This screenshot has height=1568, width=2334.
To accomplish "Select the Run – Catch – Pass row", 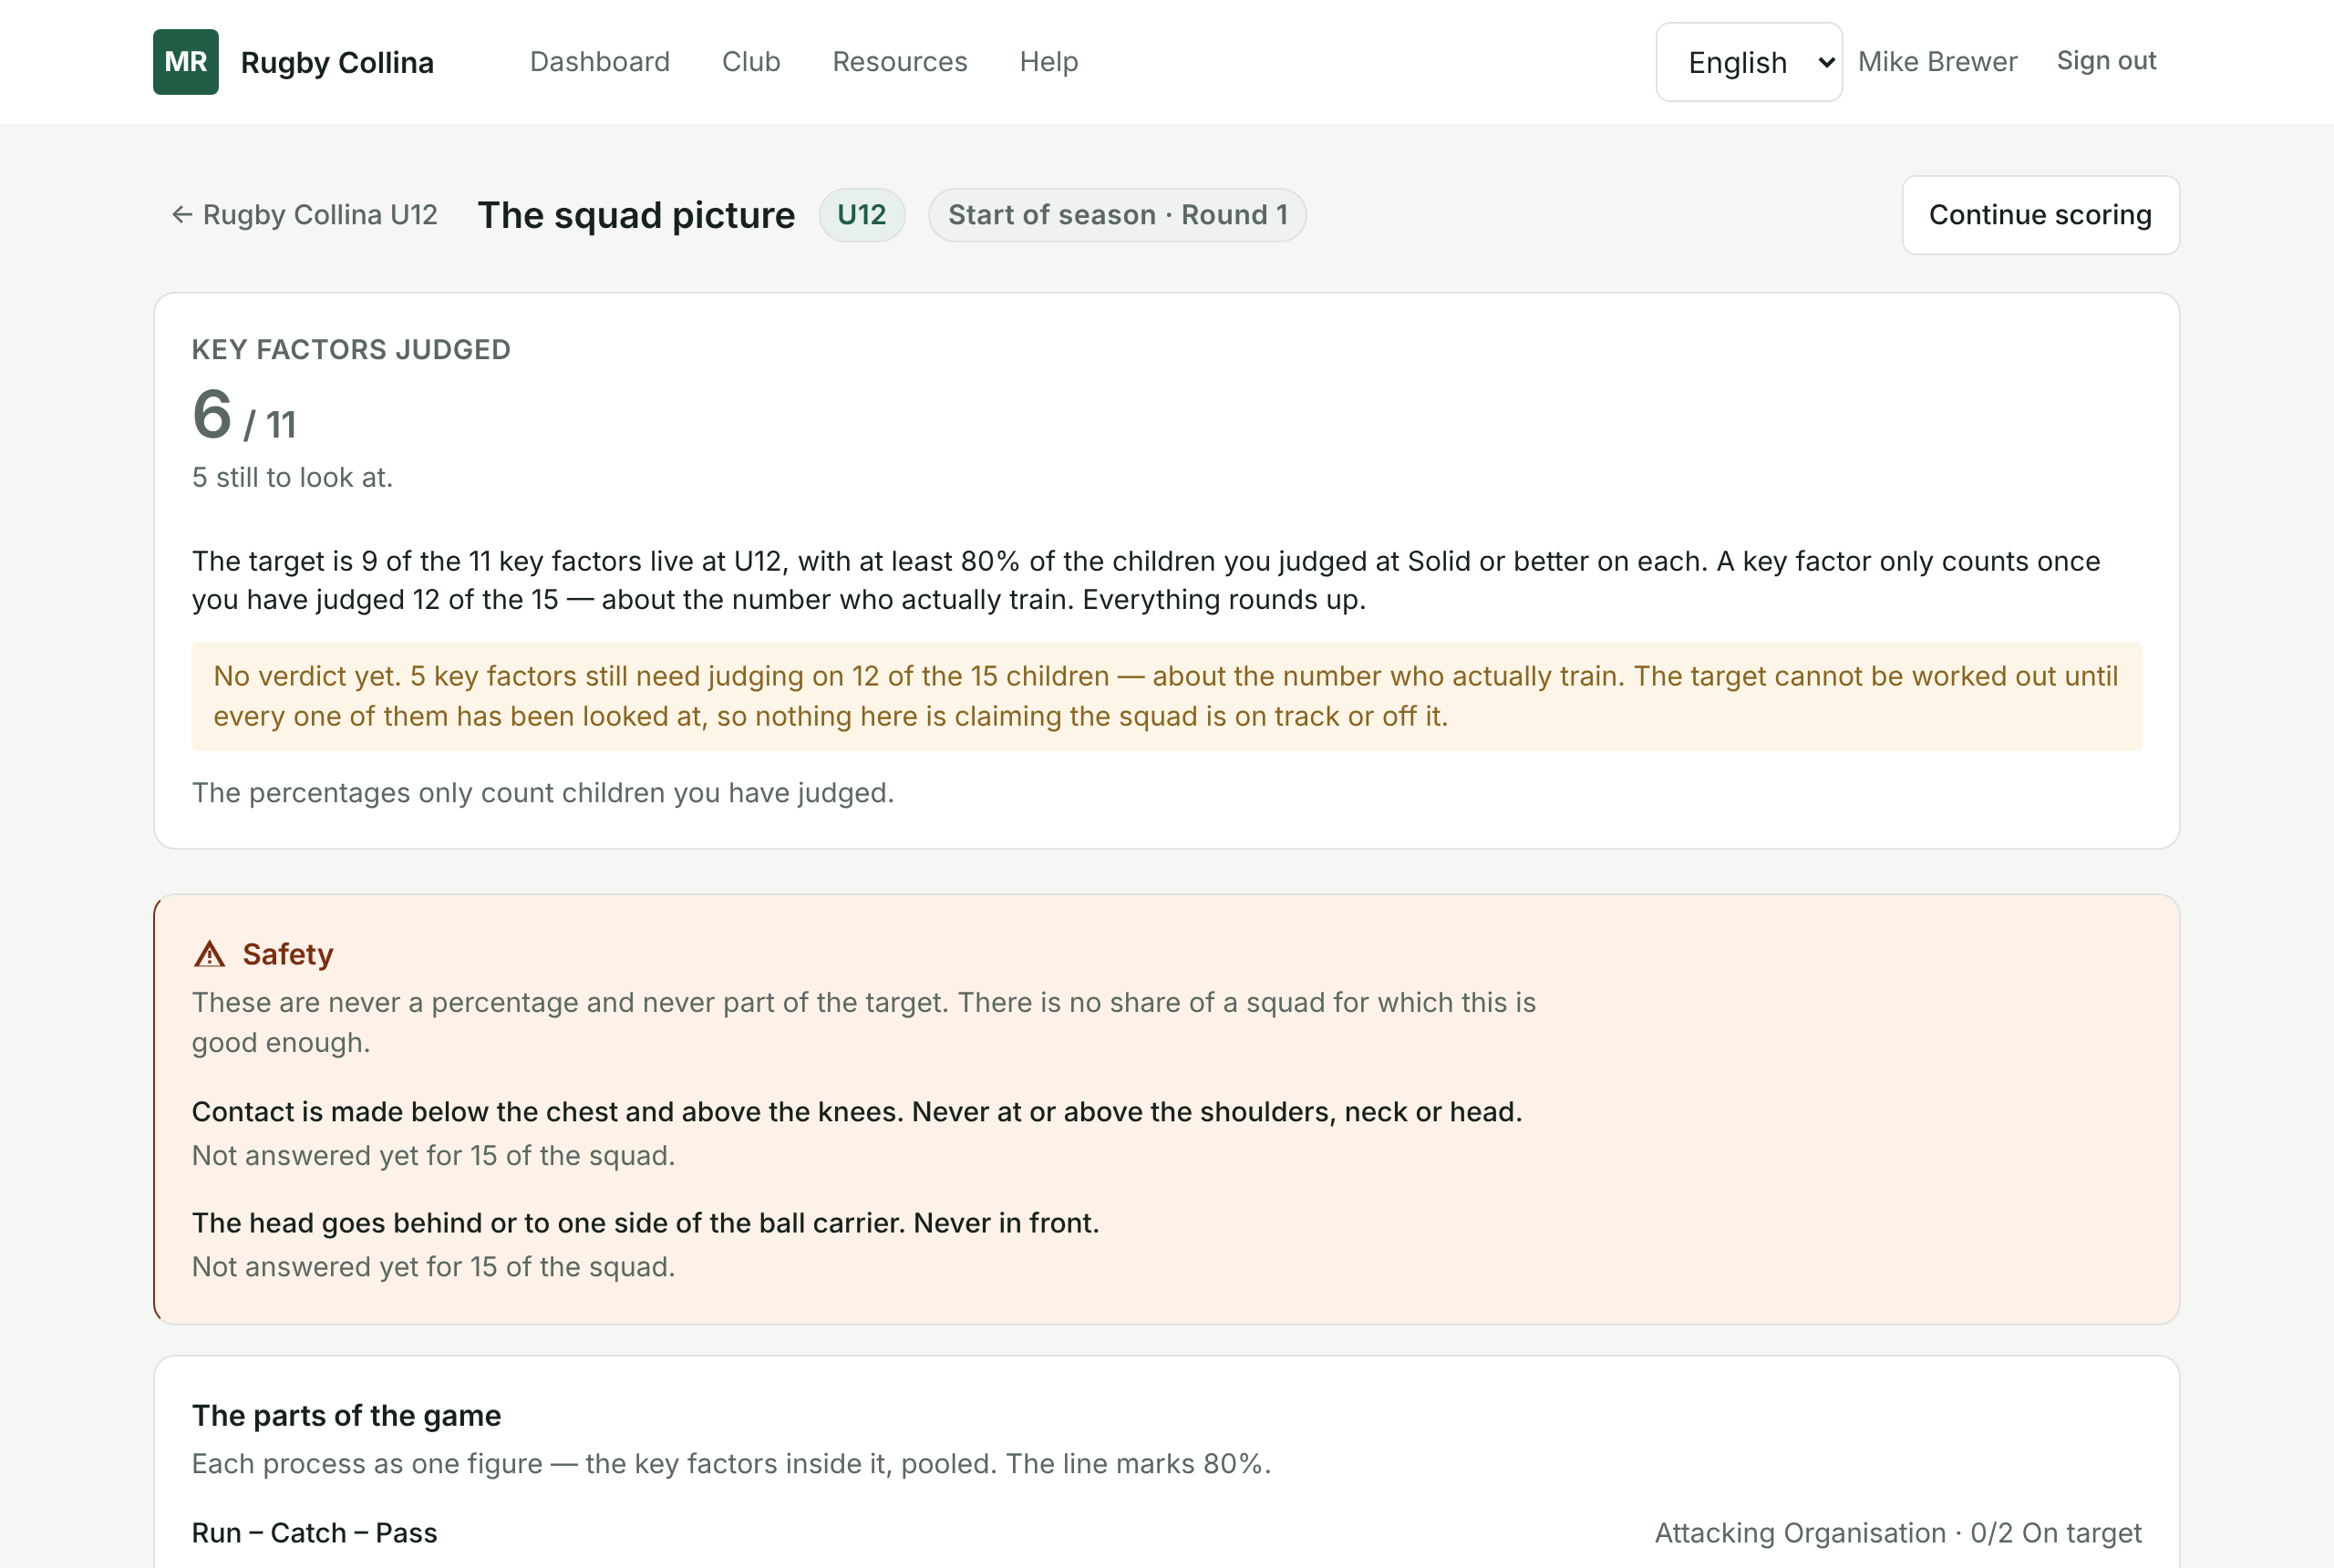I will pyautogui.click(x=1166, y=1533).
